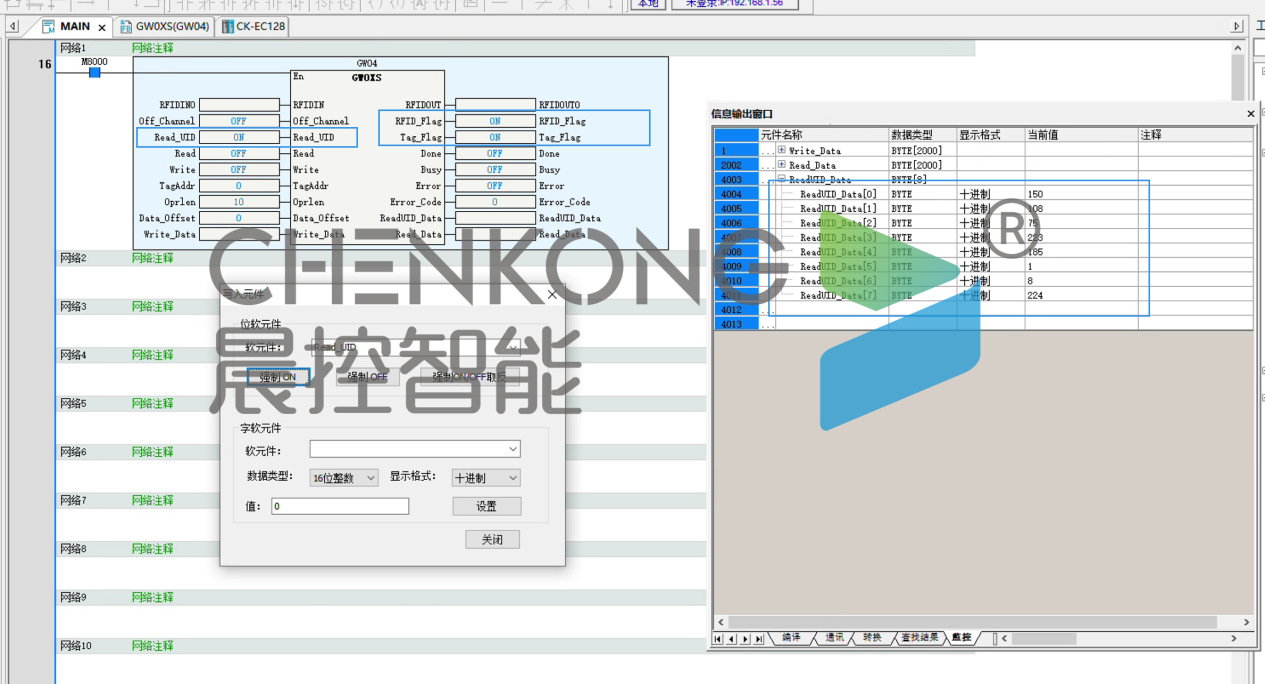Viewport: 1265px width, 684px height.
Task: Select the ReadUID_Data[1] row name
Action: (838, 209)
